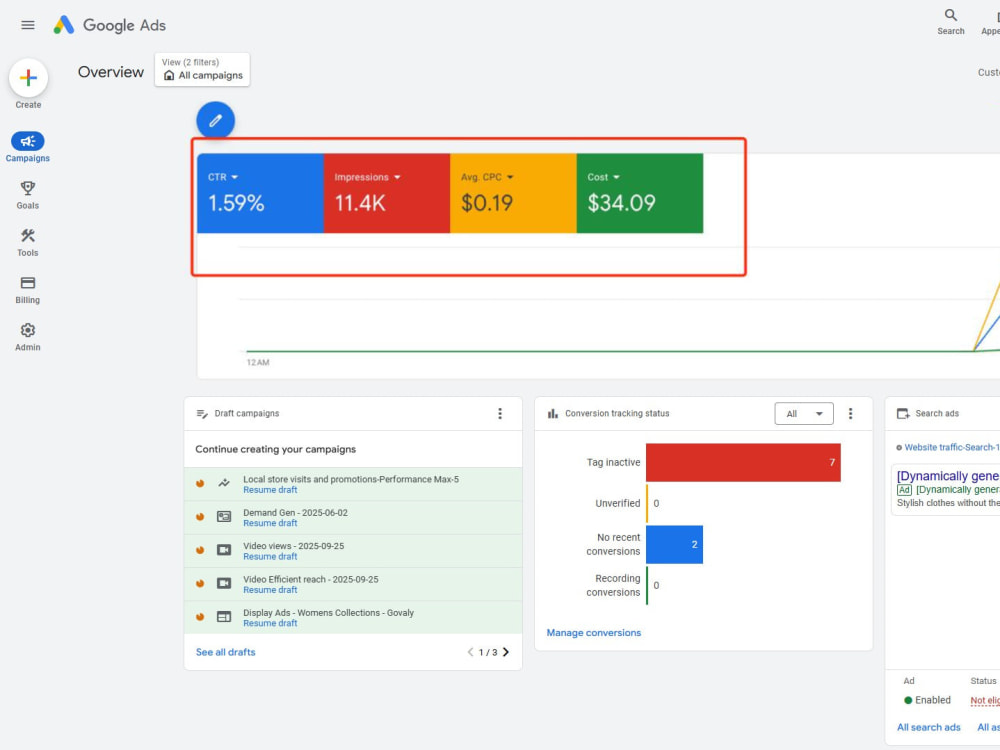Open Conversion tracking status three-dot menu
Image resolution: width=1000 pixels, height=750 pixels.
[x=850, y=413]
